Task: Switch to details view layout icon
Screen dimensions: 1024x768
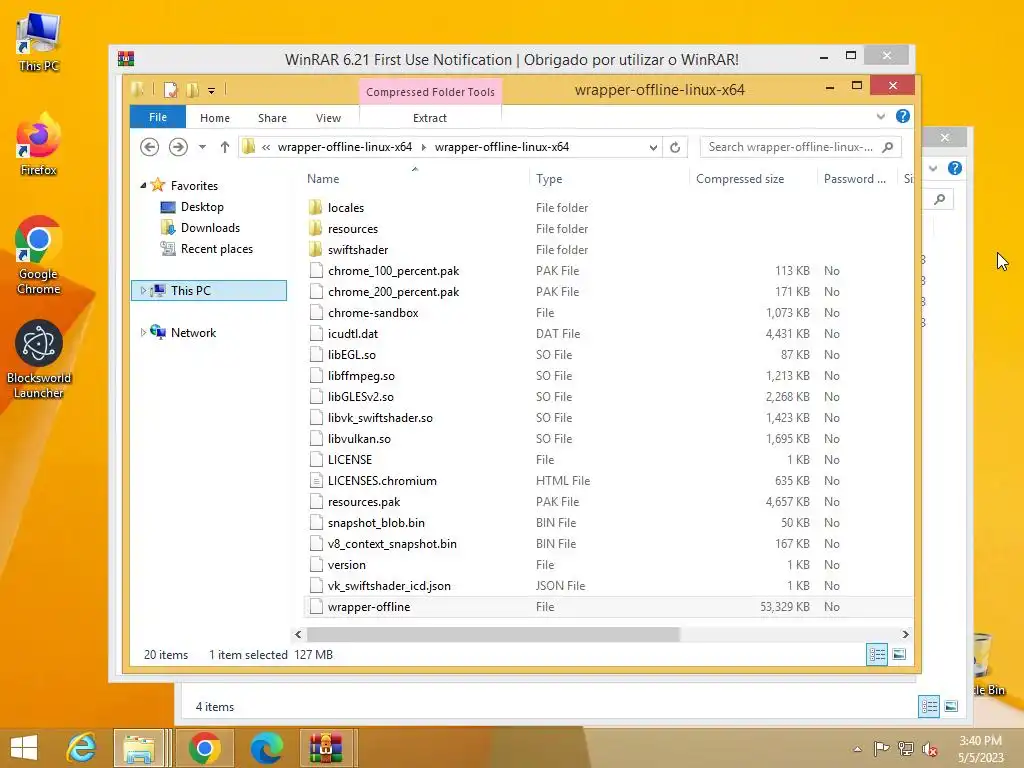Action: (x=876, y=654)
